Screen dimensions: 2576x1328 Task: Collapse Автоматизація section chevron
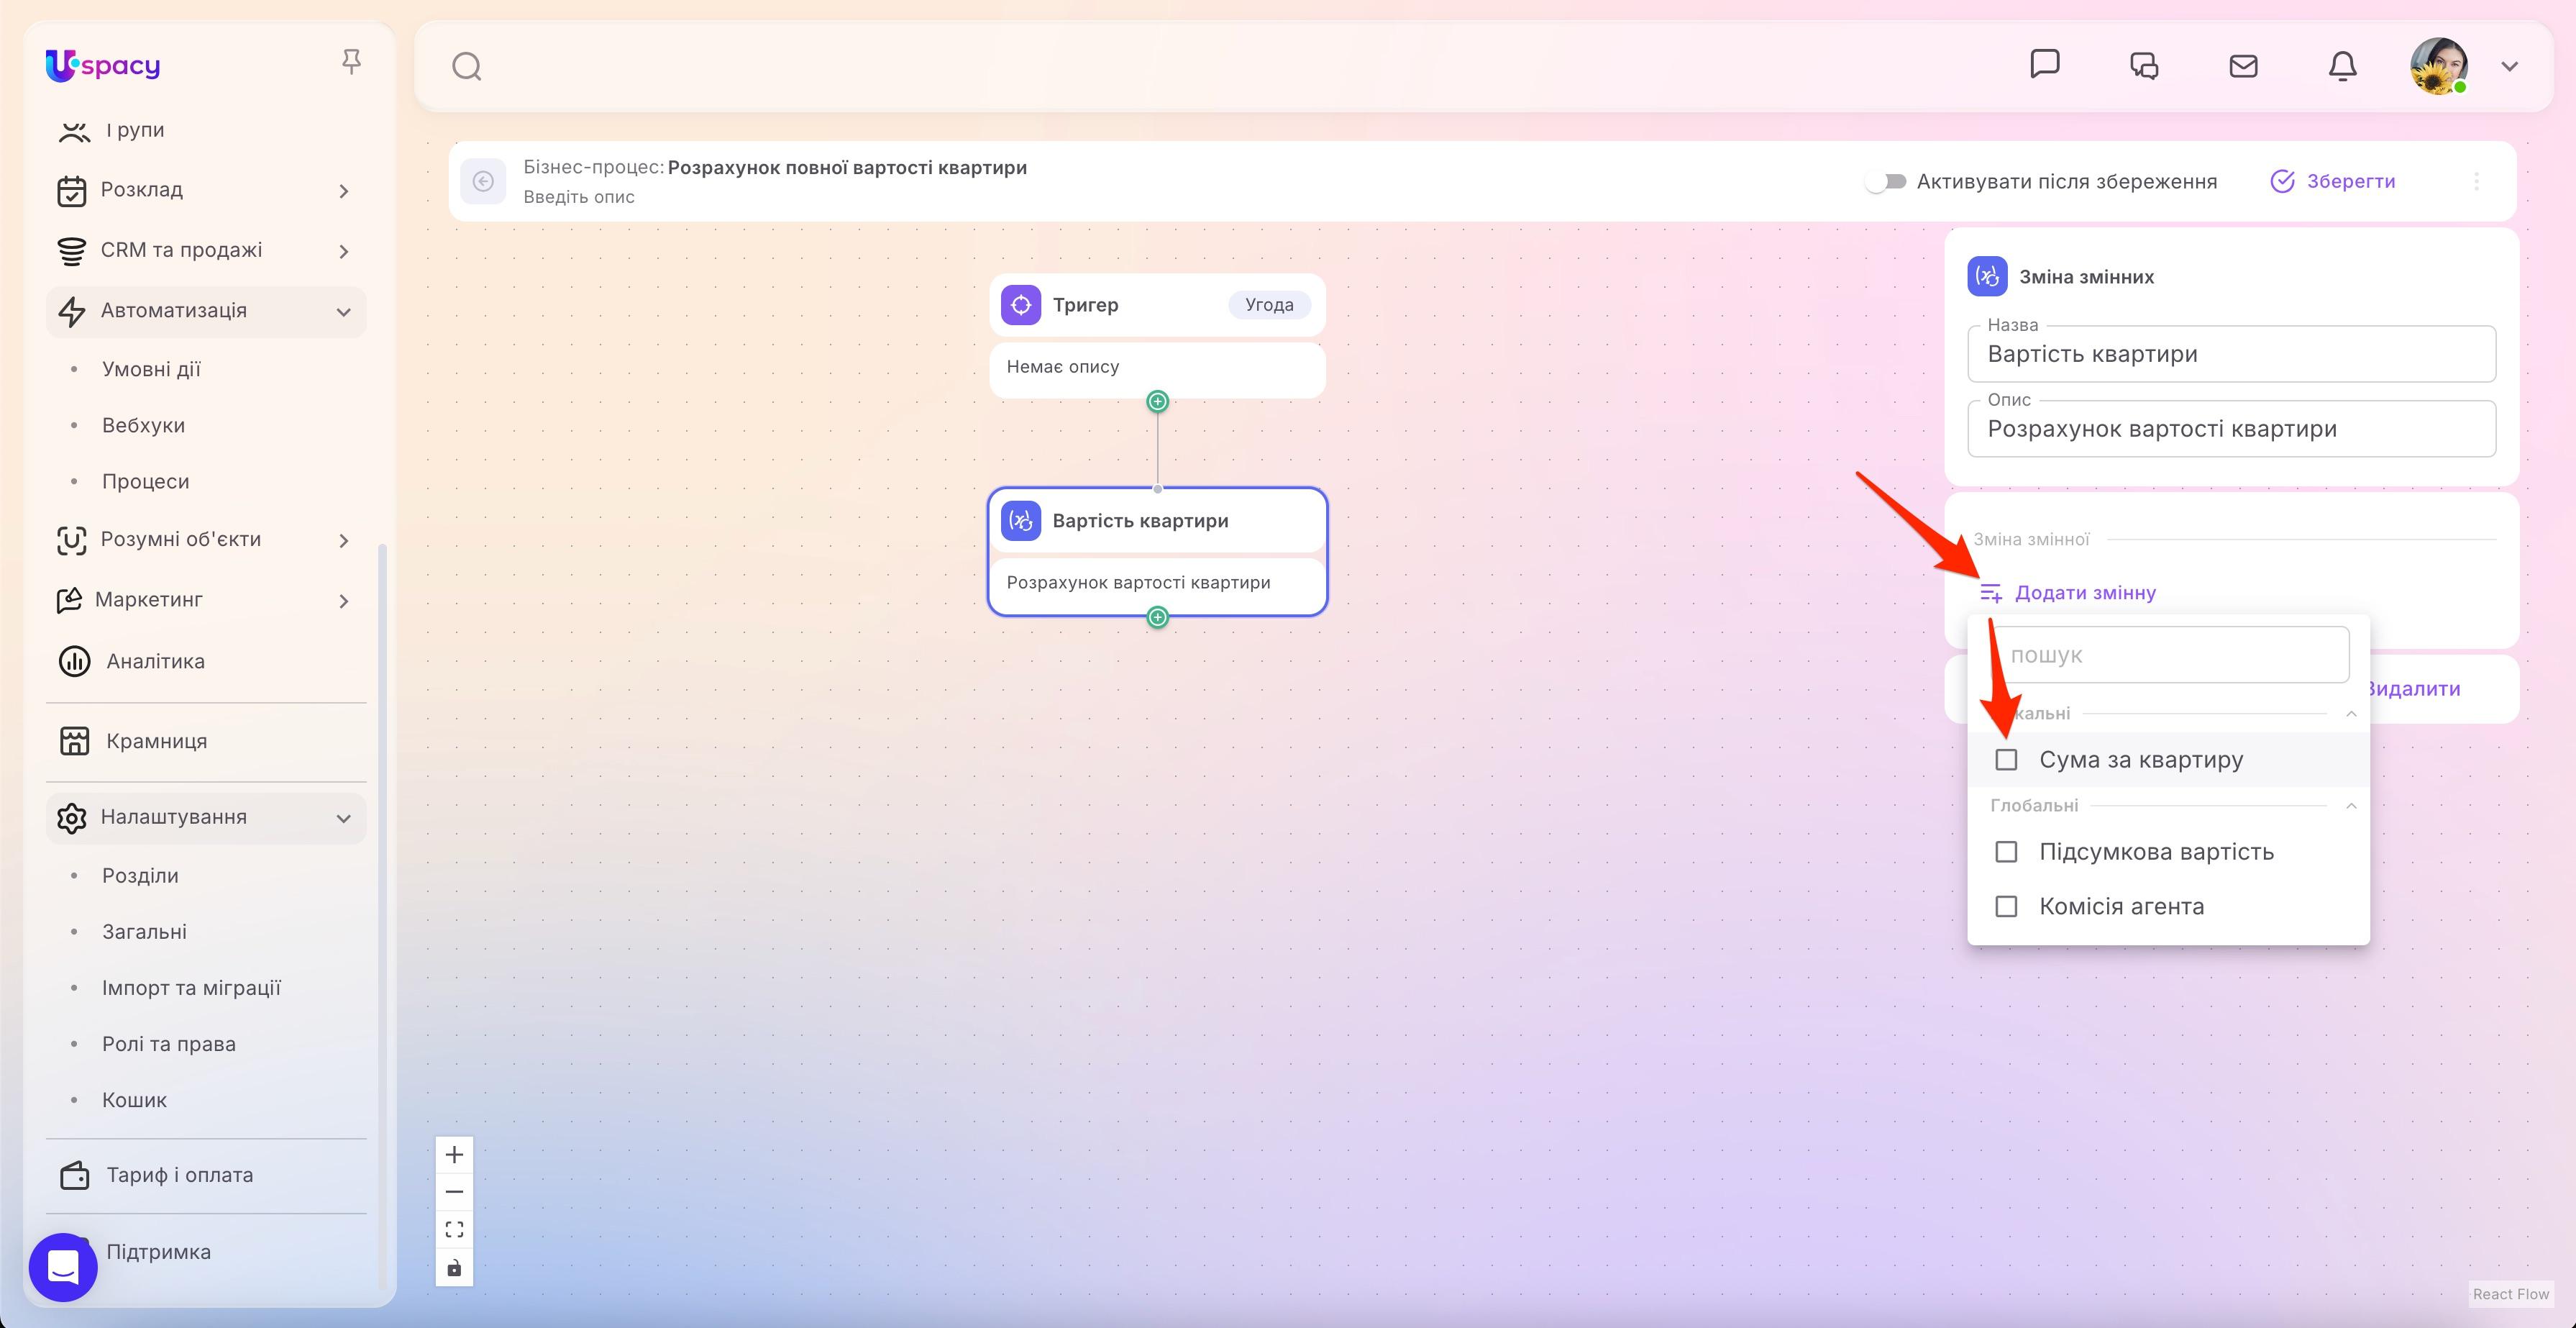coord(344,312)
